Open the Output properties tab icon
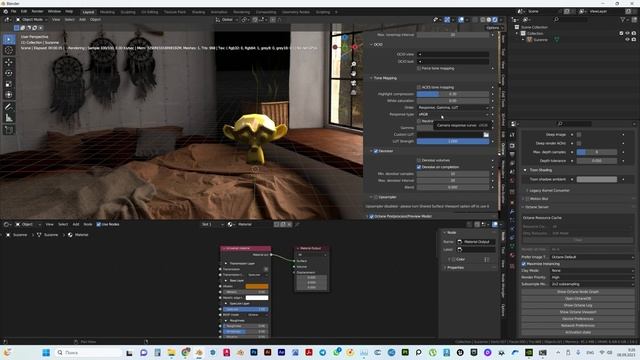This screenshot has width=640, height=360. click(x=512, y=154)
